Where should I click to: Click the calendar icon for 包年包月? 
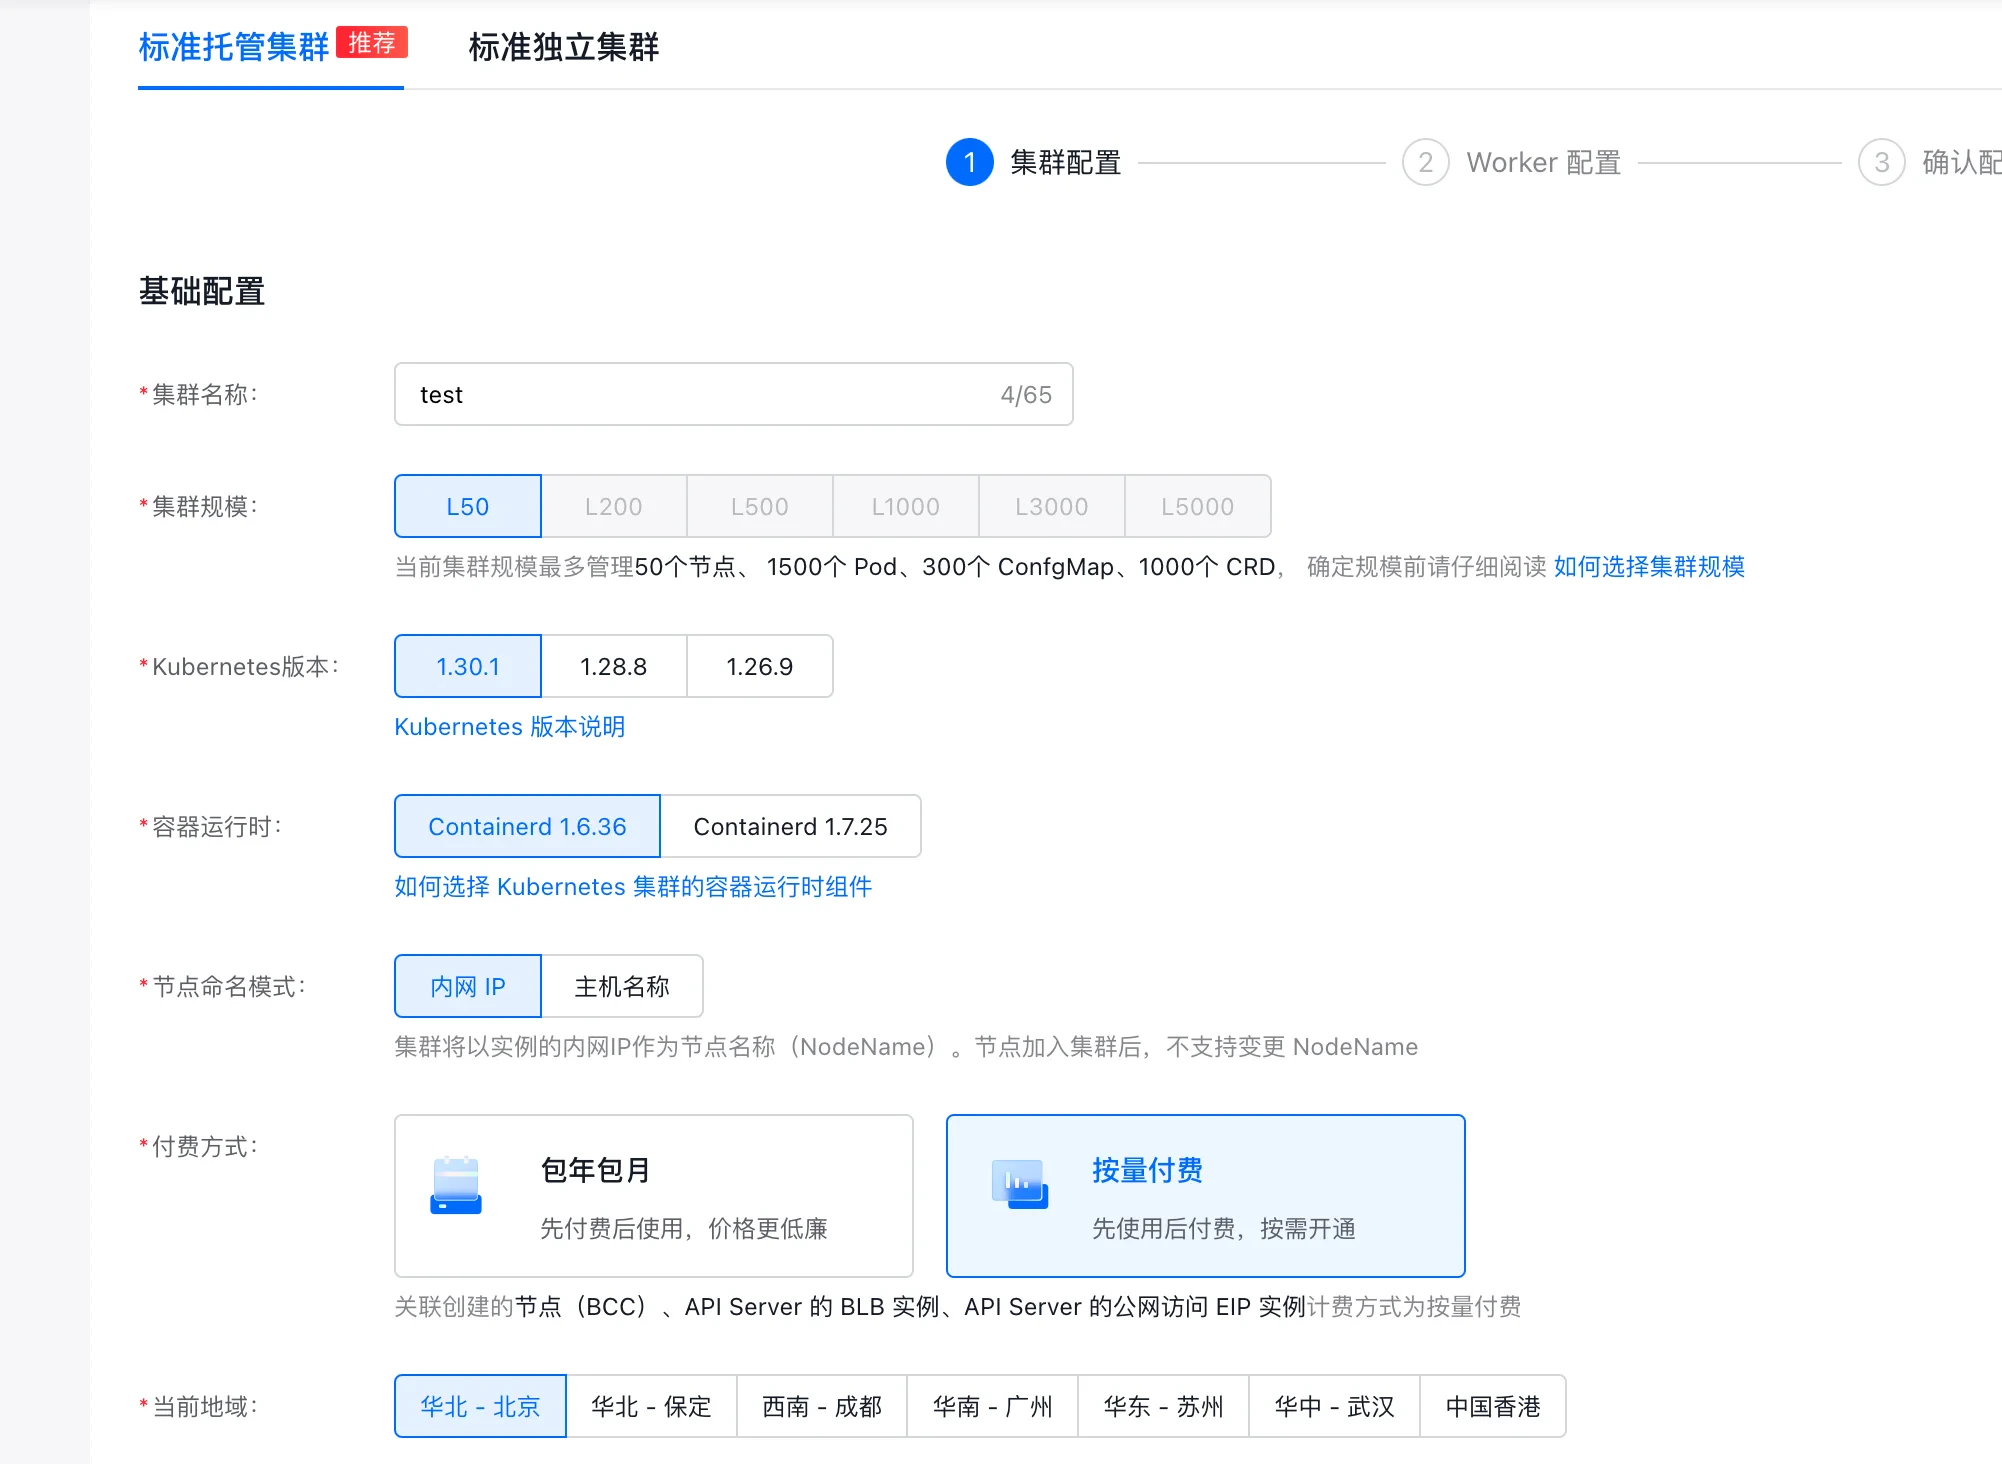[456, 1186]
